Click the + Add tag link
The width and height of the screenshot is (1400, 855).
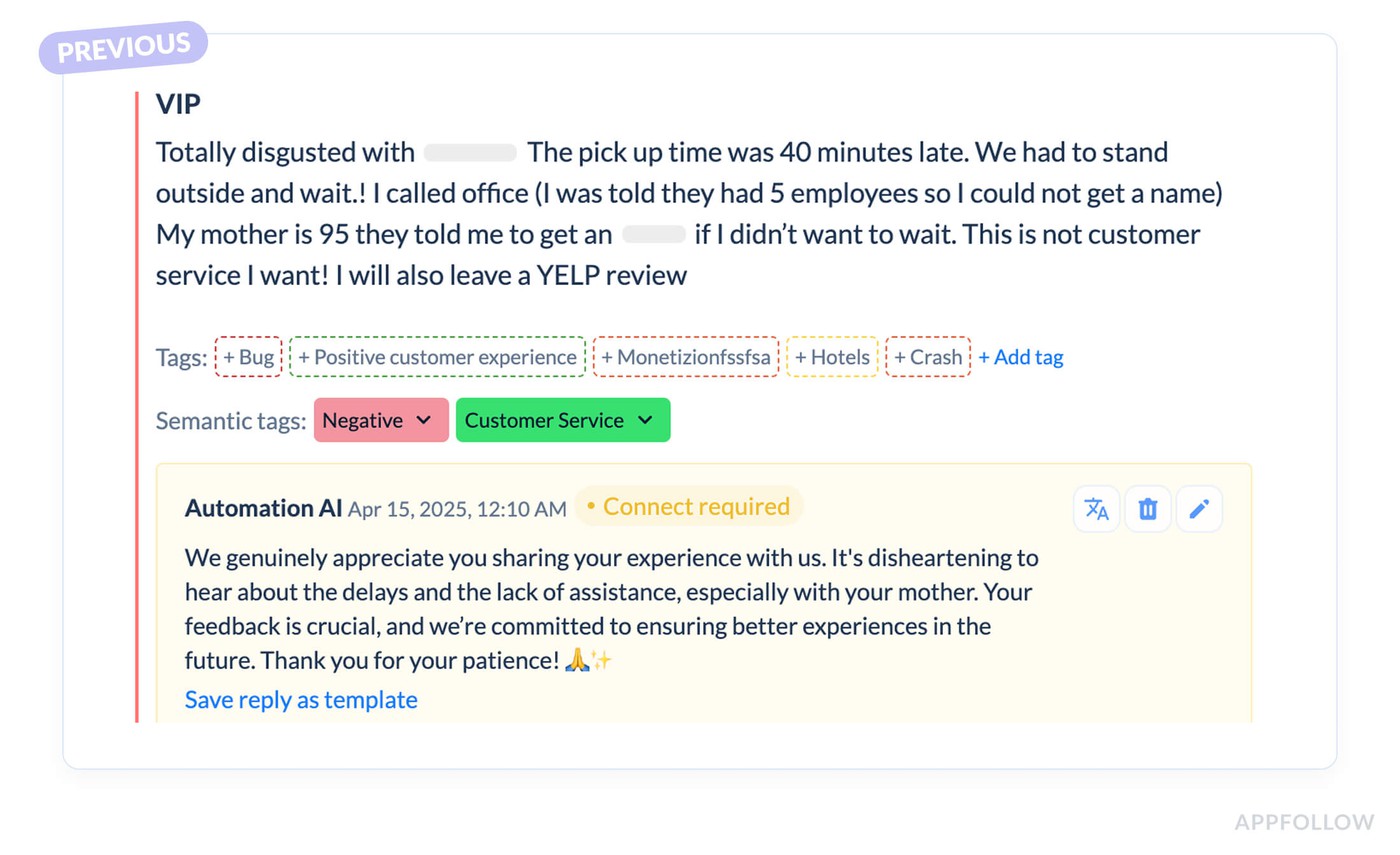1021,357
